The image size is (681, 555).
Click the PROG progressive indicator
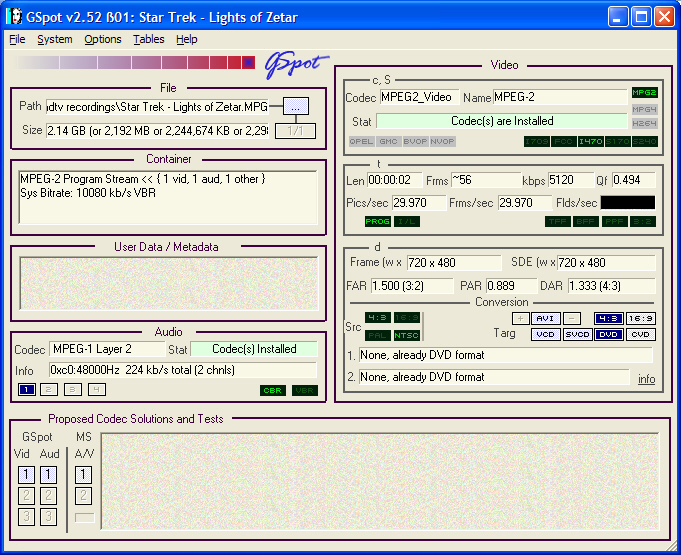pyautogui.click(x=377, y=221)
